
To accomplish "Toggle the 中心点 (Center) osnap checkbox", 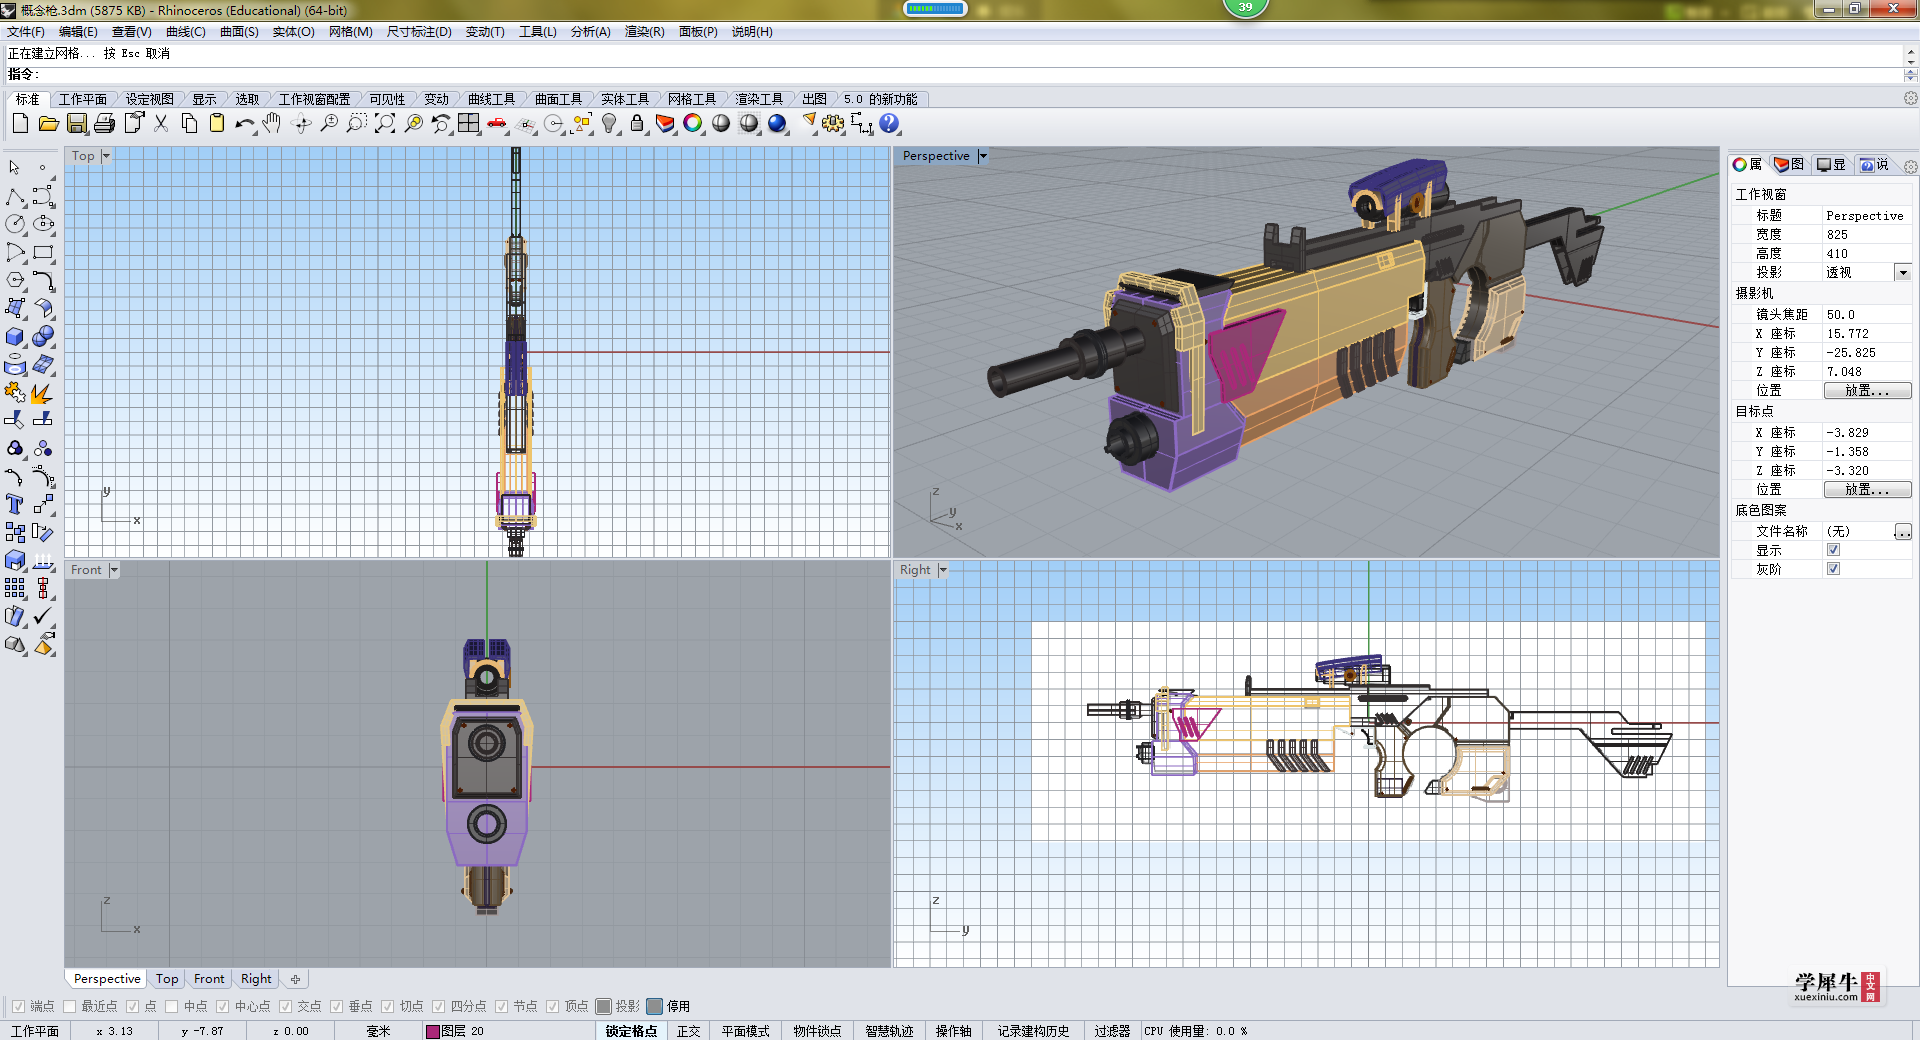I will [222, 1006].
